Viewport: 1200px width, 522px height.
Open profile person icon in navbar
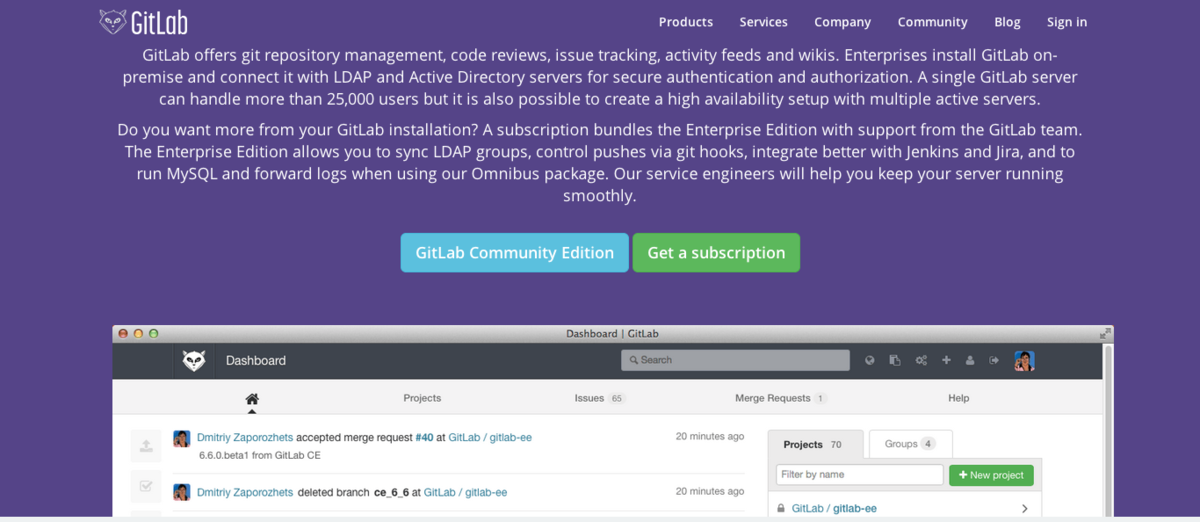(x=970, y=360)
